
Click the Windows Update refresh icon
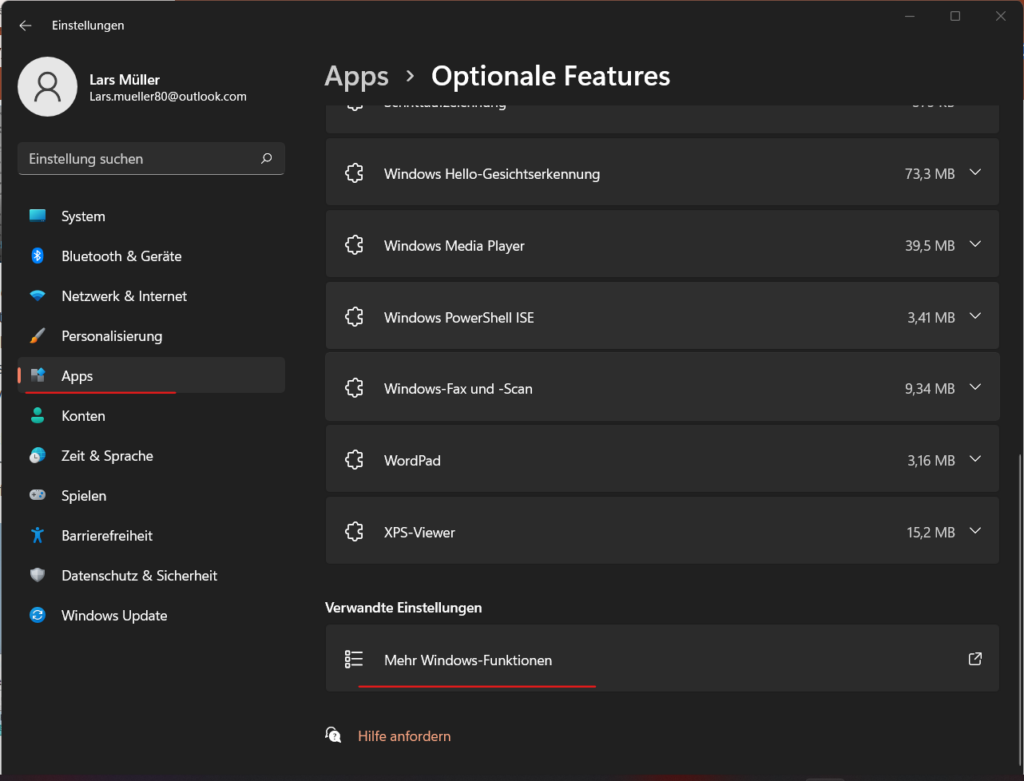(37, 615)
